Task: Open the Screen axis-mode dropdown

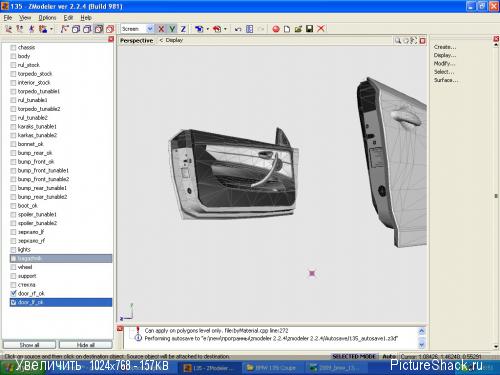Action: (x=150, y=29)
